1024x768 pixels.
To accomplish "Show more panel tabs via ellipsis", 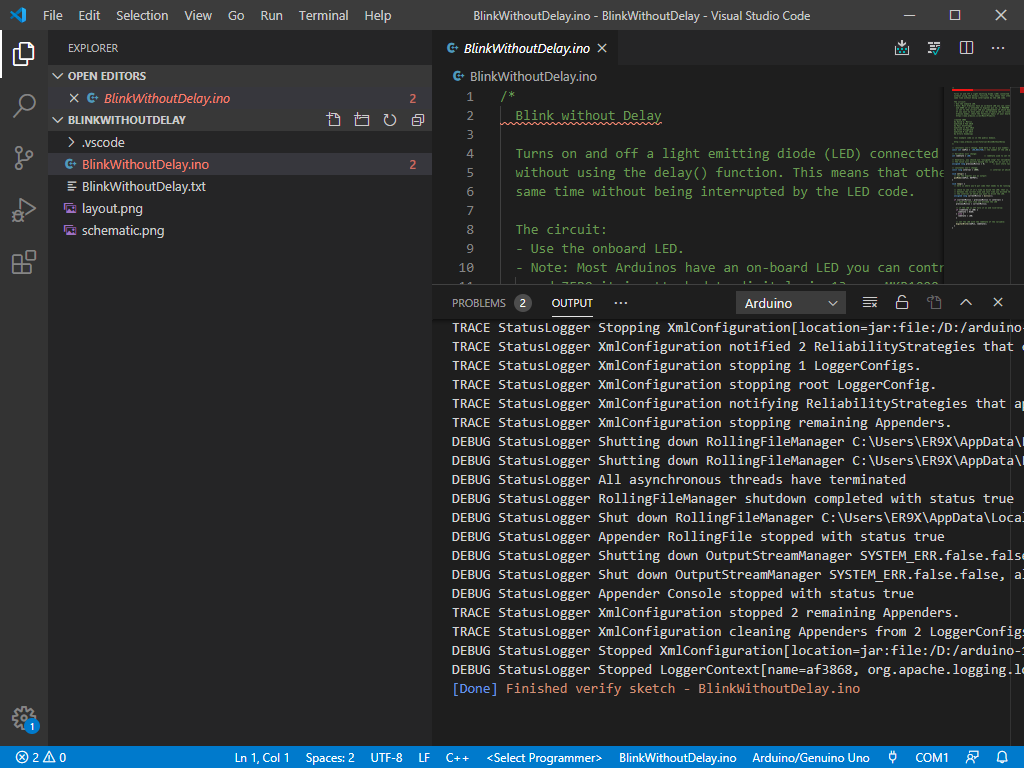I will coord(620,303).
